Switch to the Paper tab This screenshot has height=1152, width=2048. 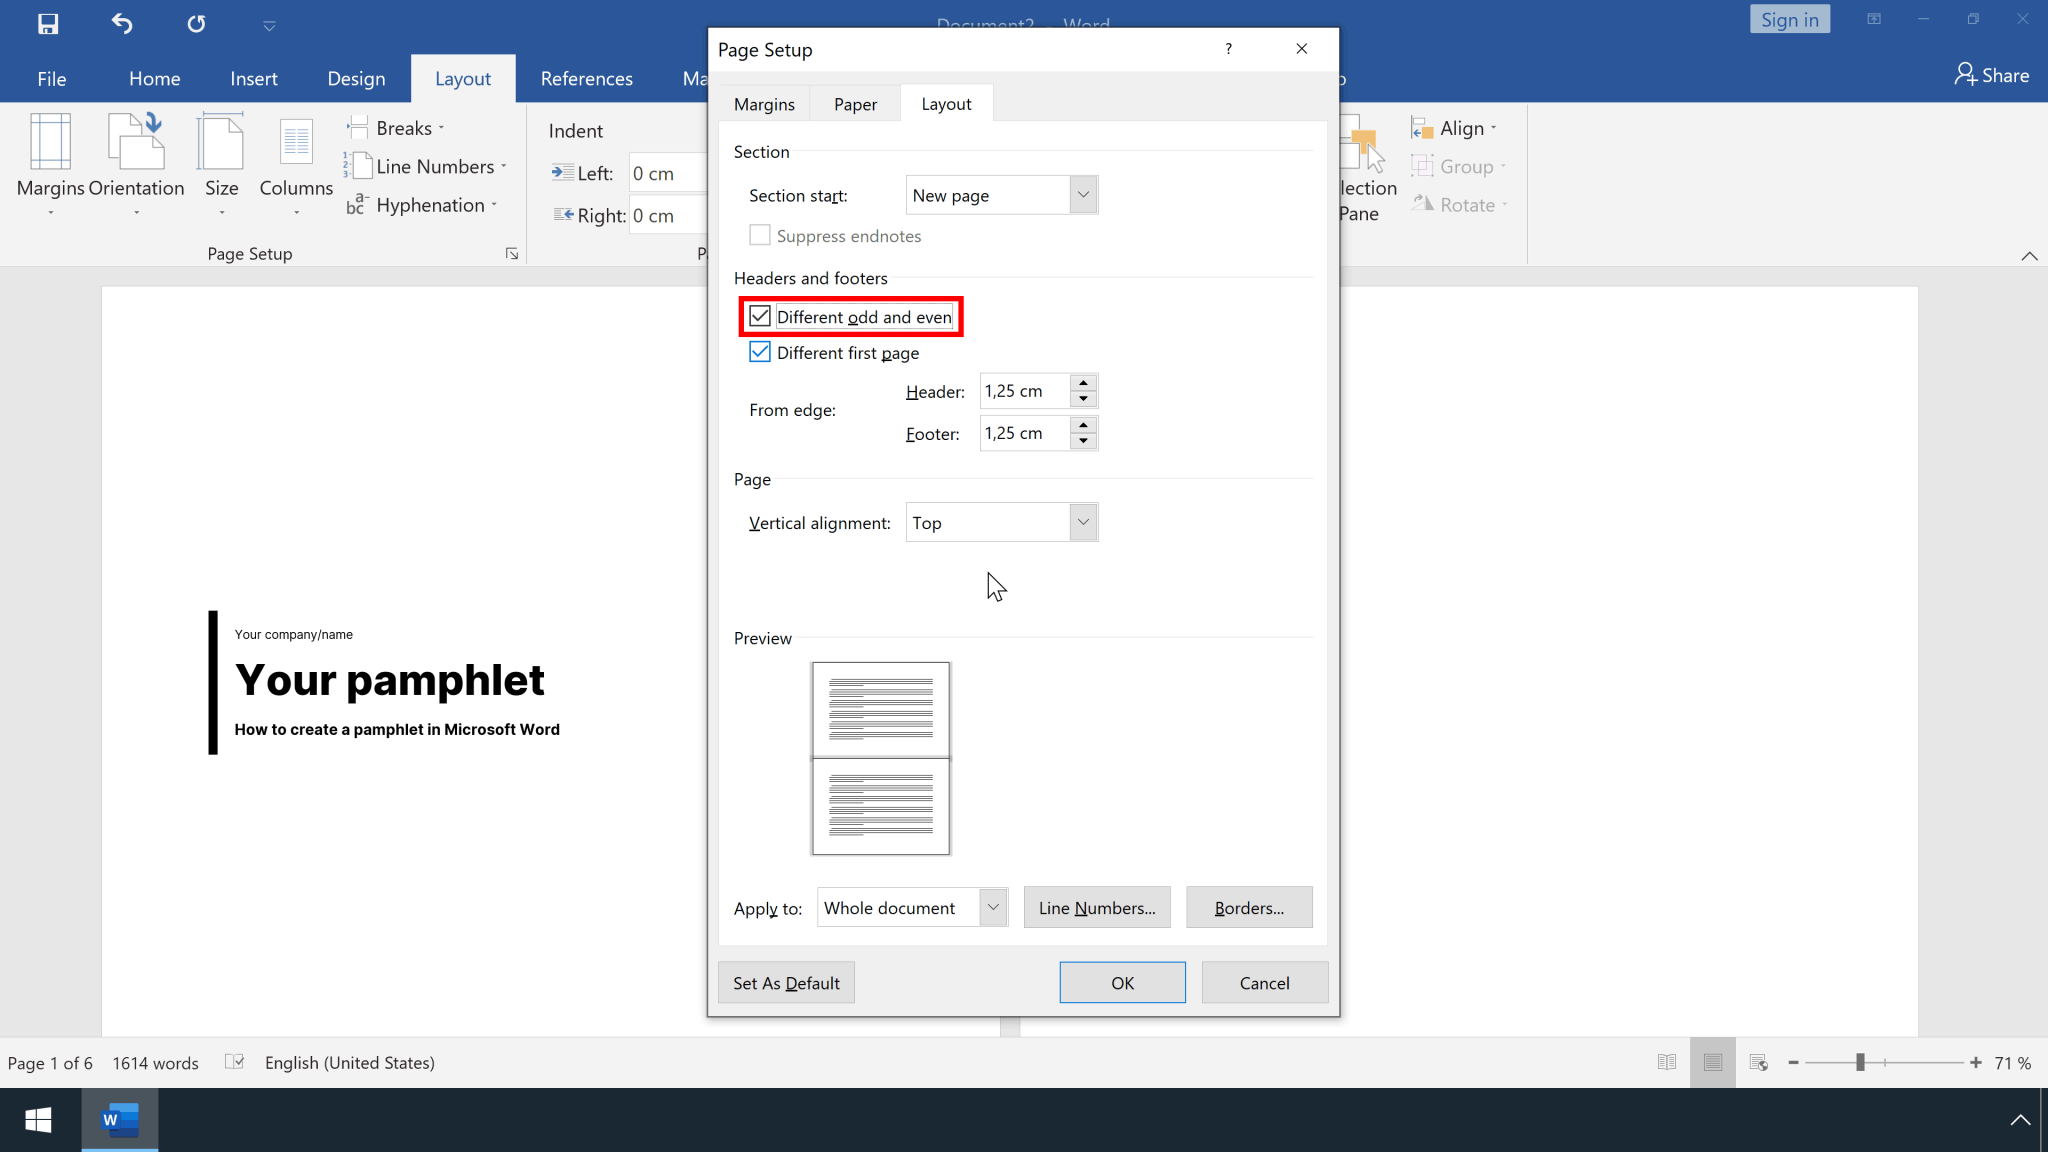tap(854, 103)
